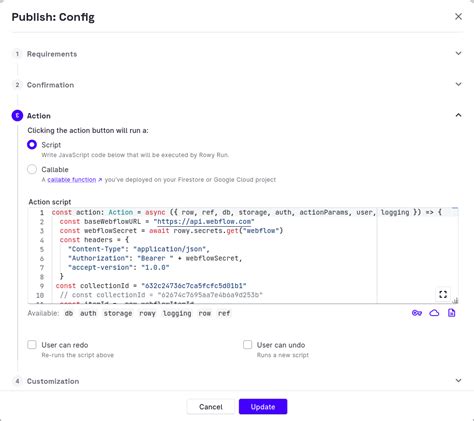Click the logging available variable chip

(177, 313)
